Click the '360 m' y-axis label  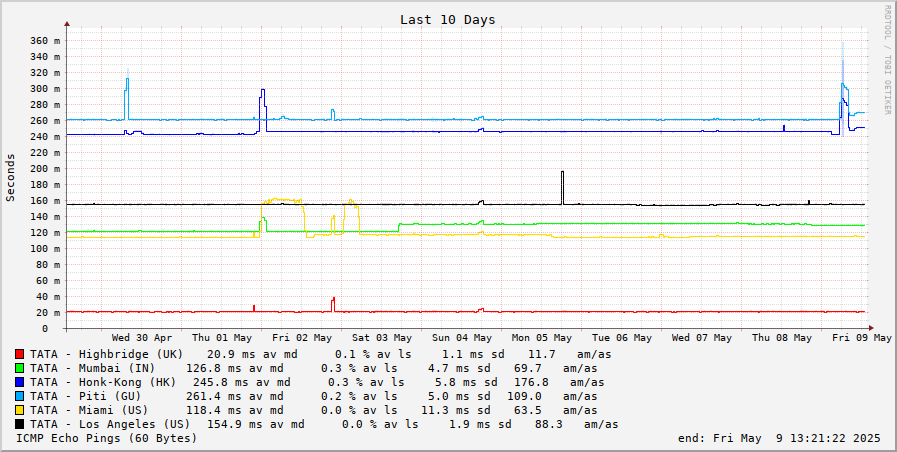[45, 41]
